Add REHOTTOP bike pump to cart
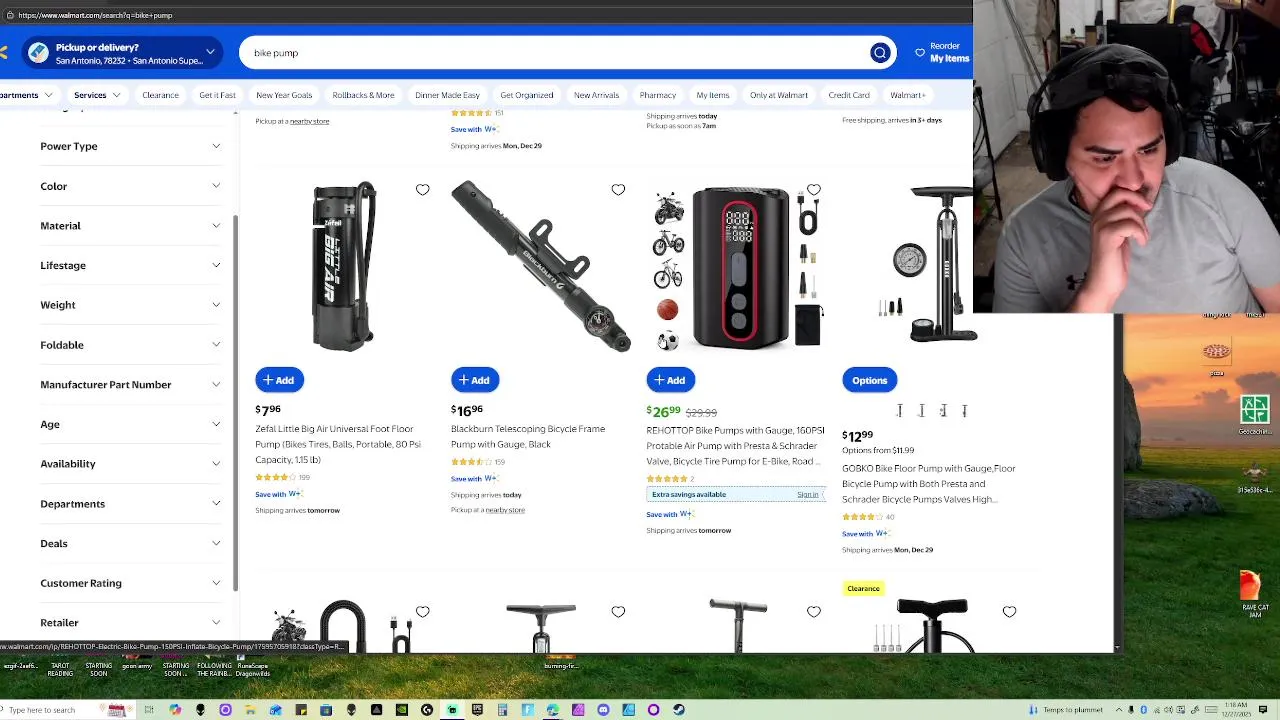The image size is (1280, 720). tap(671, 380)
